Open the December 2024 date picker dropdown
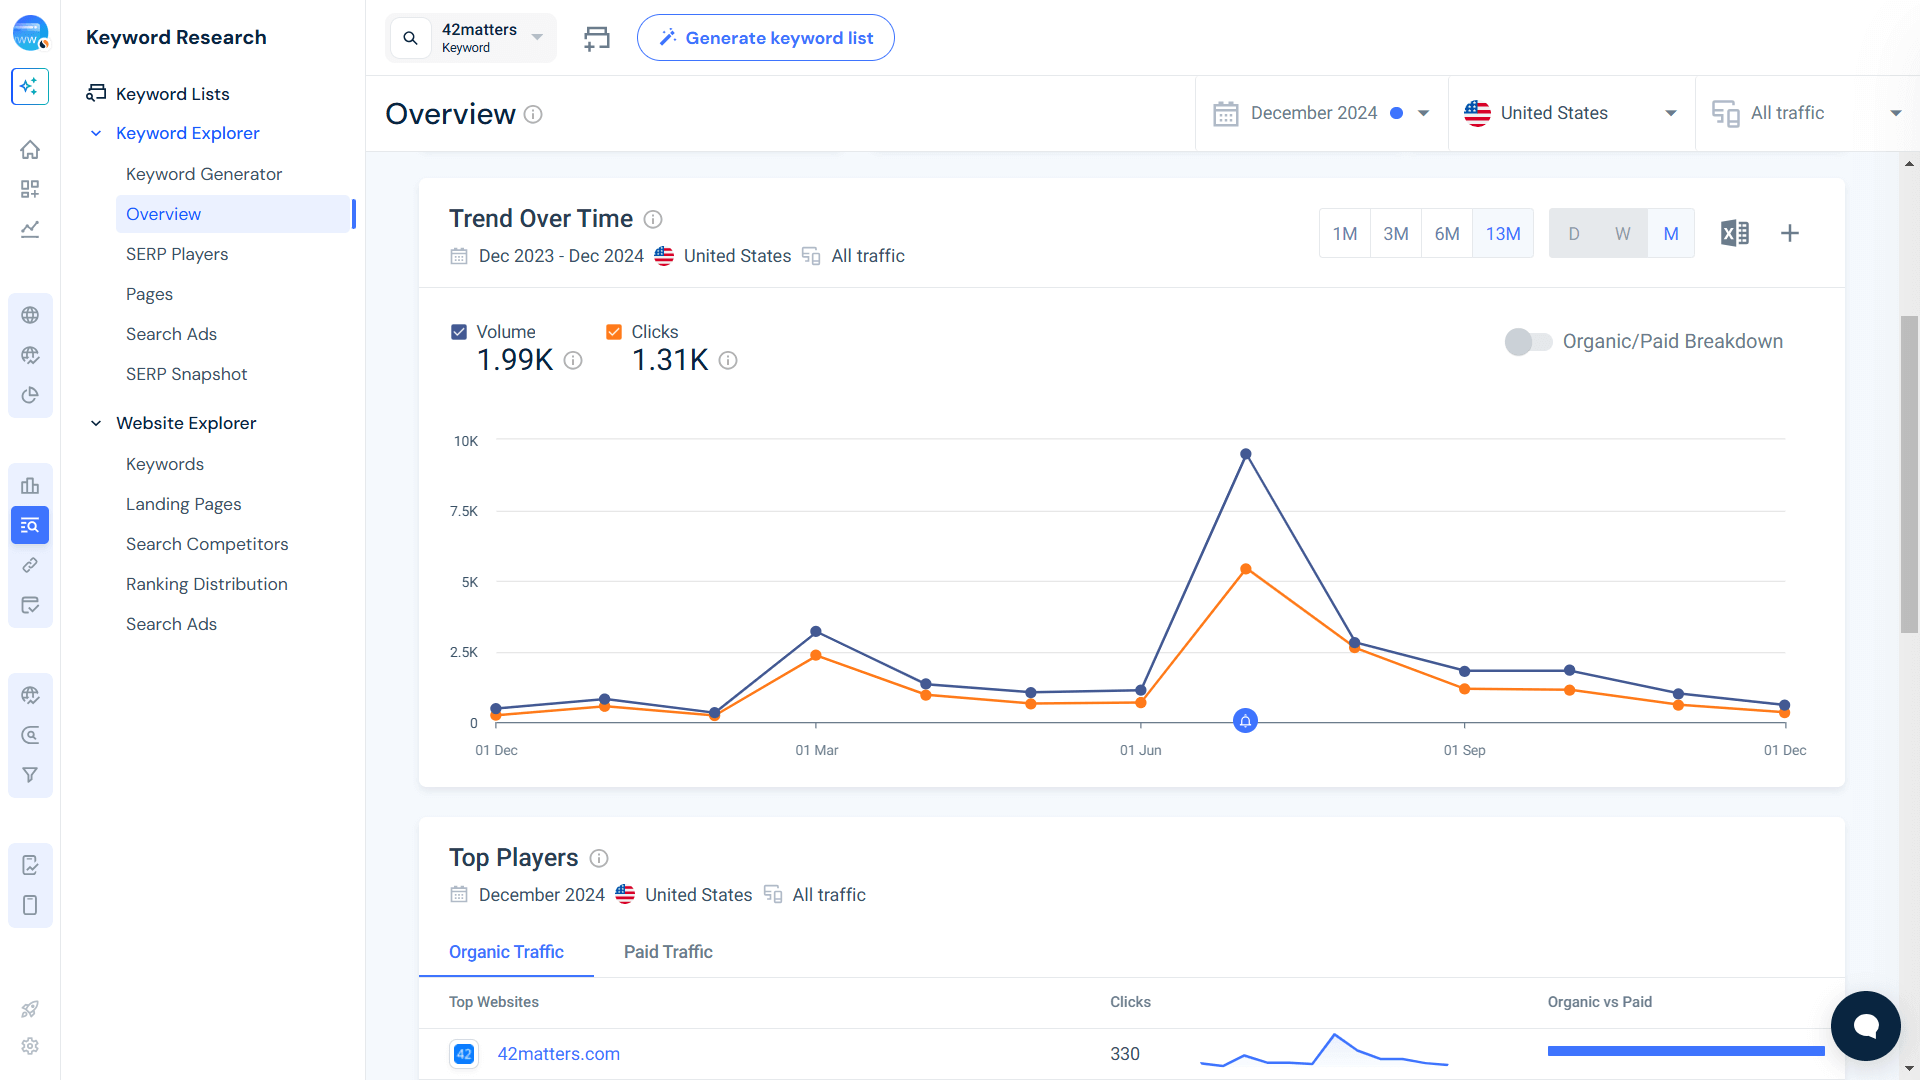This screenshot has width=1920, height=1080. [1322, 113]
